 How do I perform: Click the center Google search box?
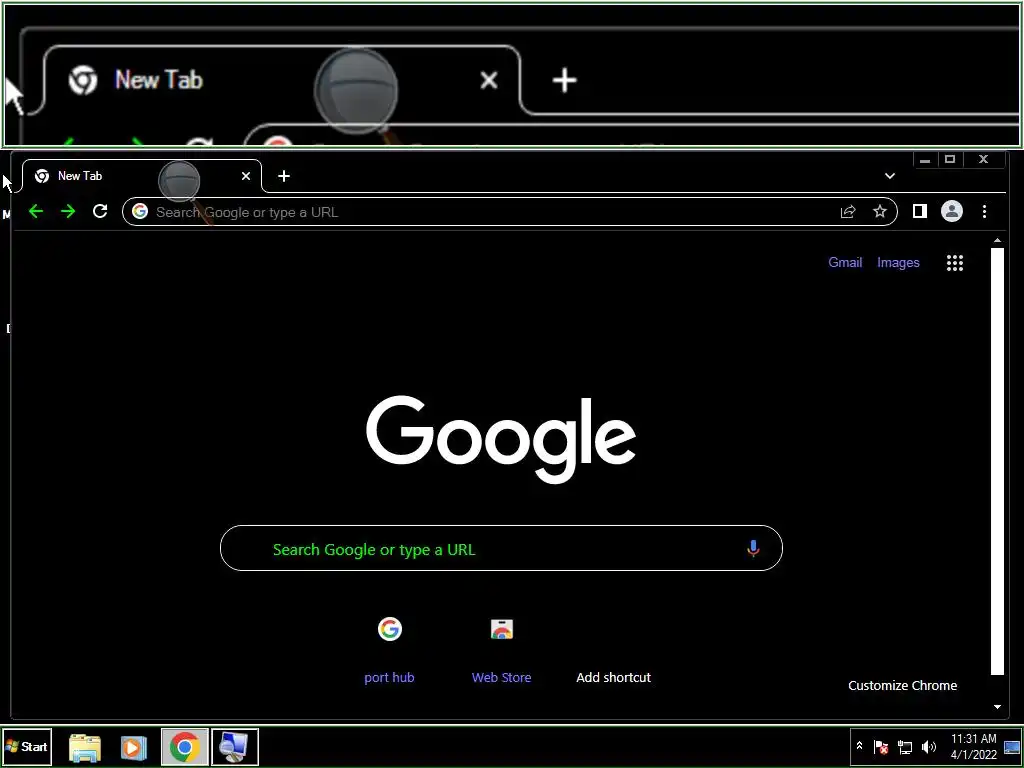pos(501,548)
